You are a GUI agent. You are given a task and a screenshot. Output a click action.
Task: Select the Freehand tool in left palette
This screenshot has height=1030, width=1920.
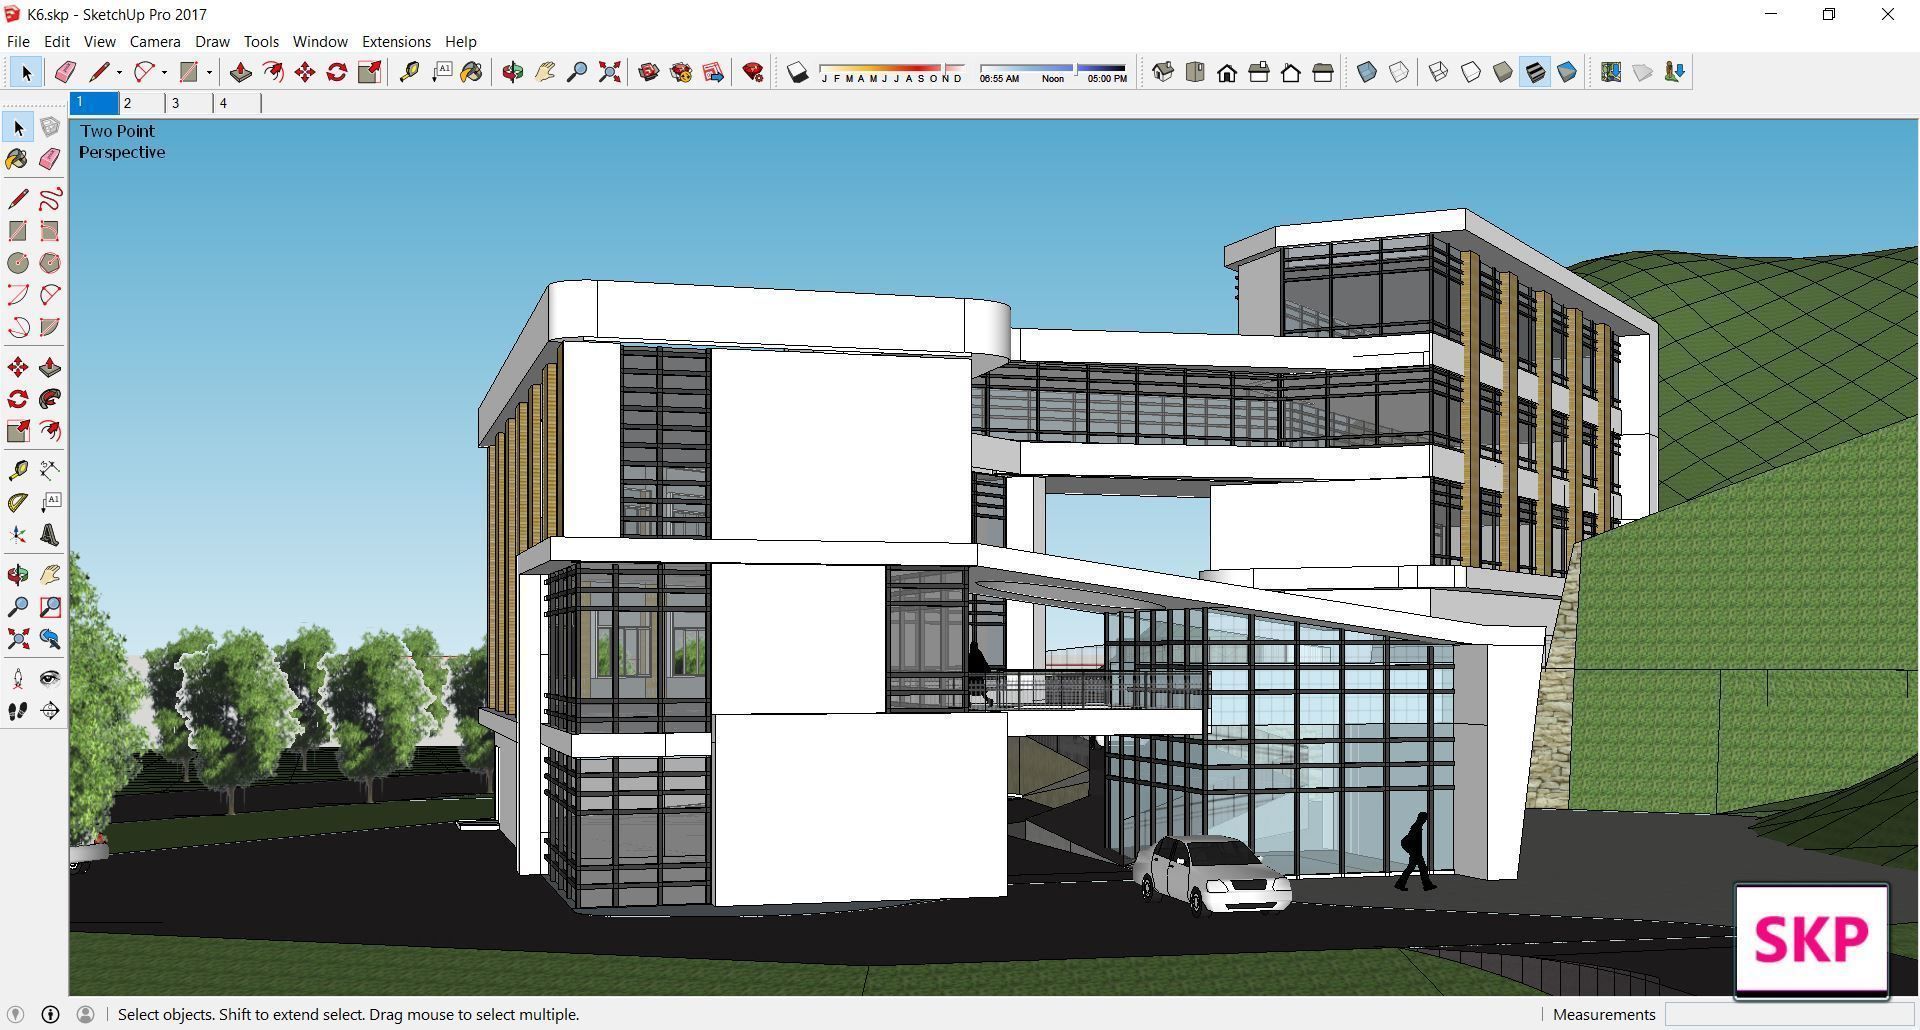pos(50,199)
